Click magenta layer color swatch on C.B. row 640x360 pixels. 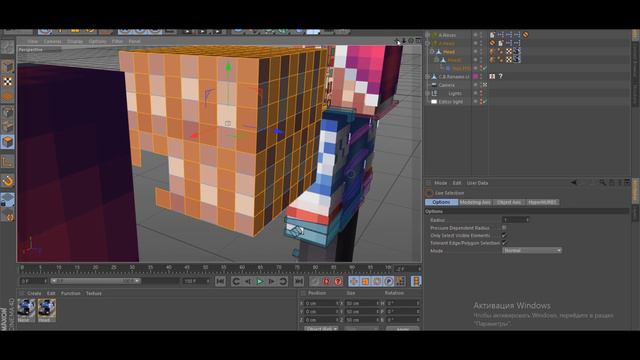[476, 76]
